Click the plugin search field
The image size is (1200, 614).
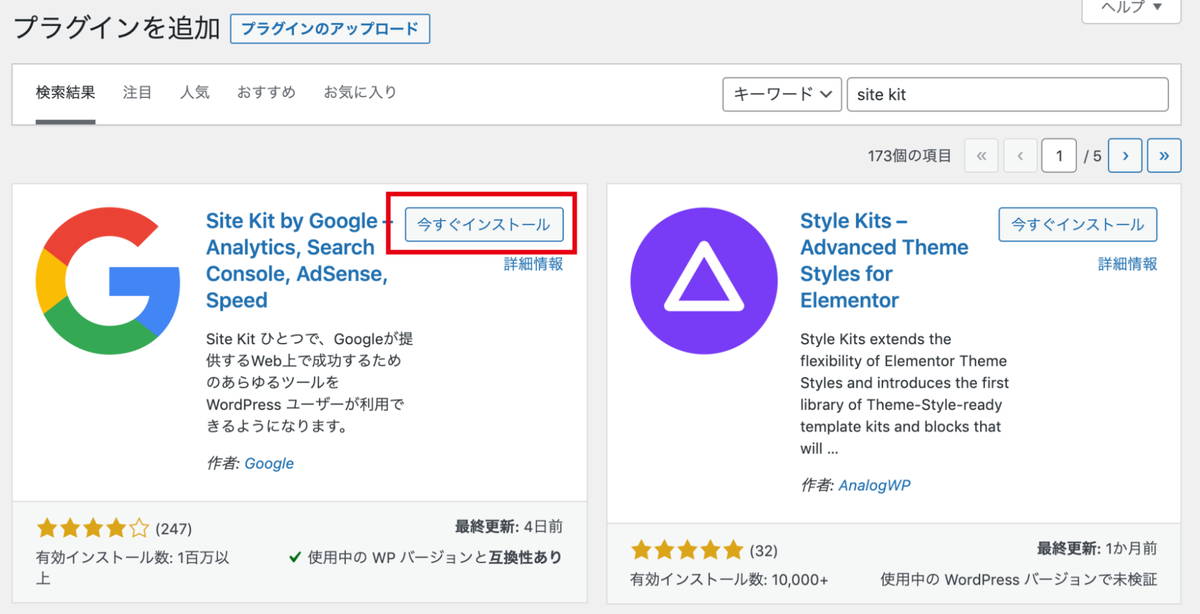click(x=1007, y=95)
